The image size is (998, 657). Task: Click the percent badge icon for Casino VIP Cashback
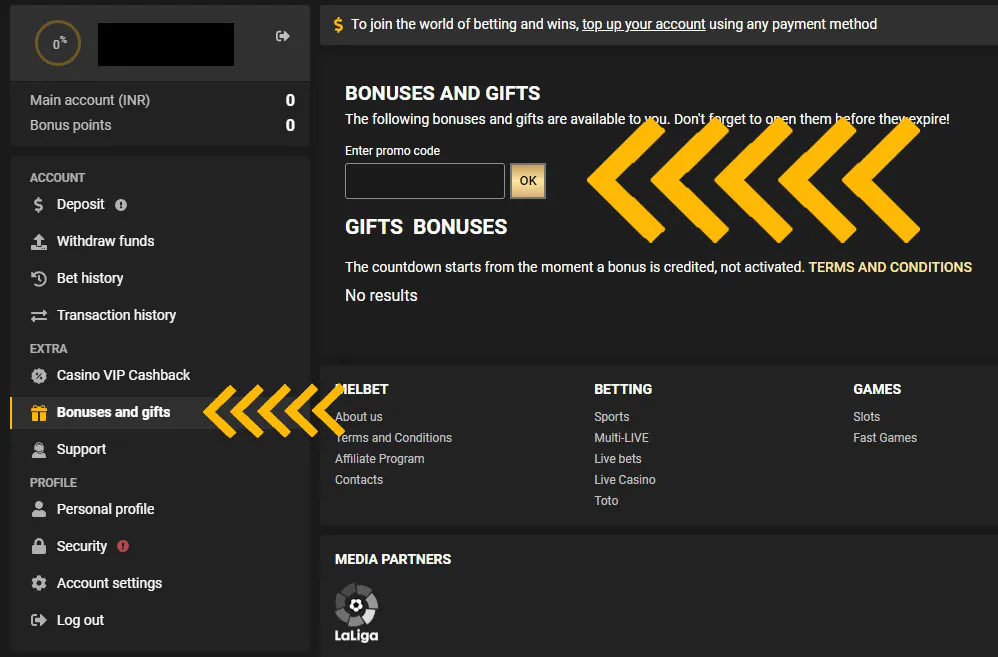(x=39, y=376)
